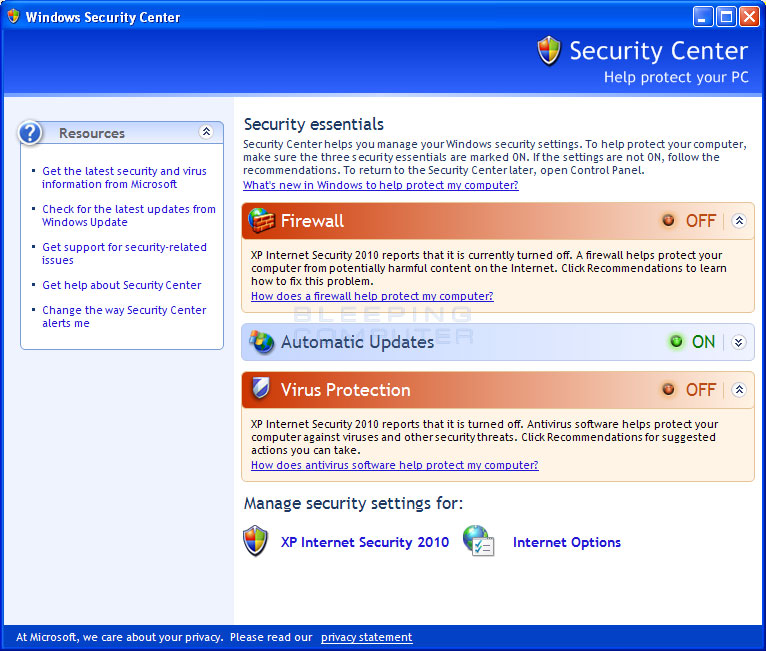Screen dimensions: 766x651
Task: Click the Firewall brick wall icon
Action: (x=261, y=220)
